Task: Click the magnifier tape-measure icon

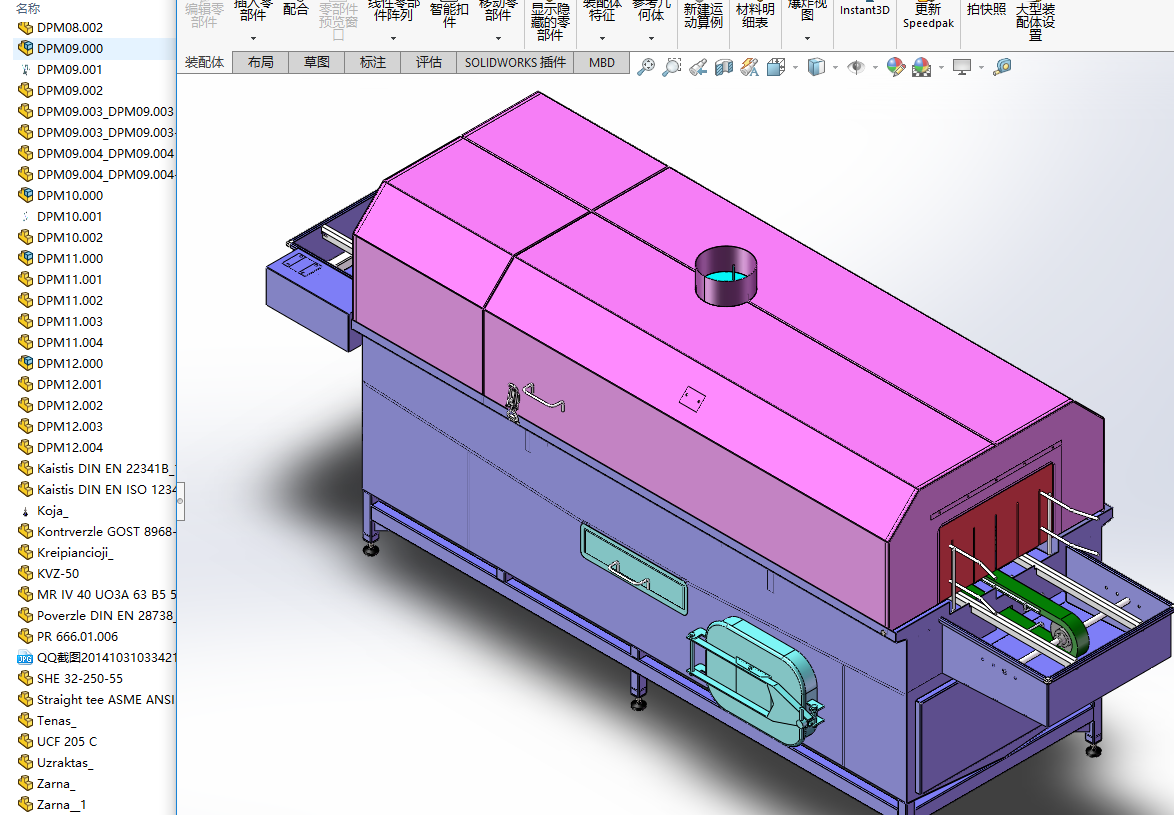Action: click(x=1002, y=67)
